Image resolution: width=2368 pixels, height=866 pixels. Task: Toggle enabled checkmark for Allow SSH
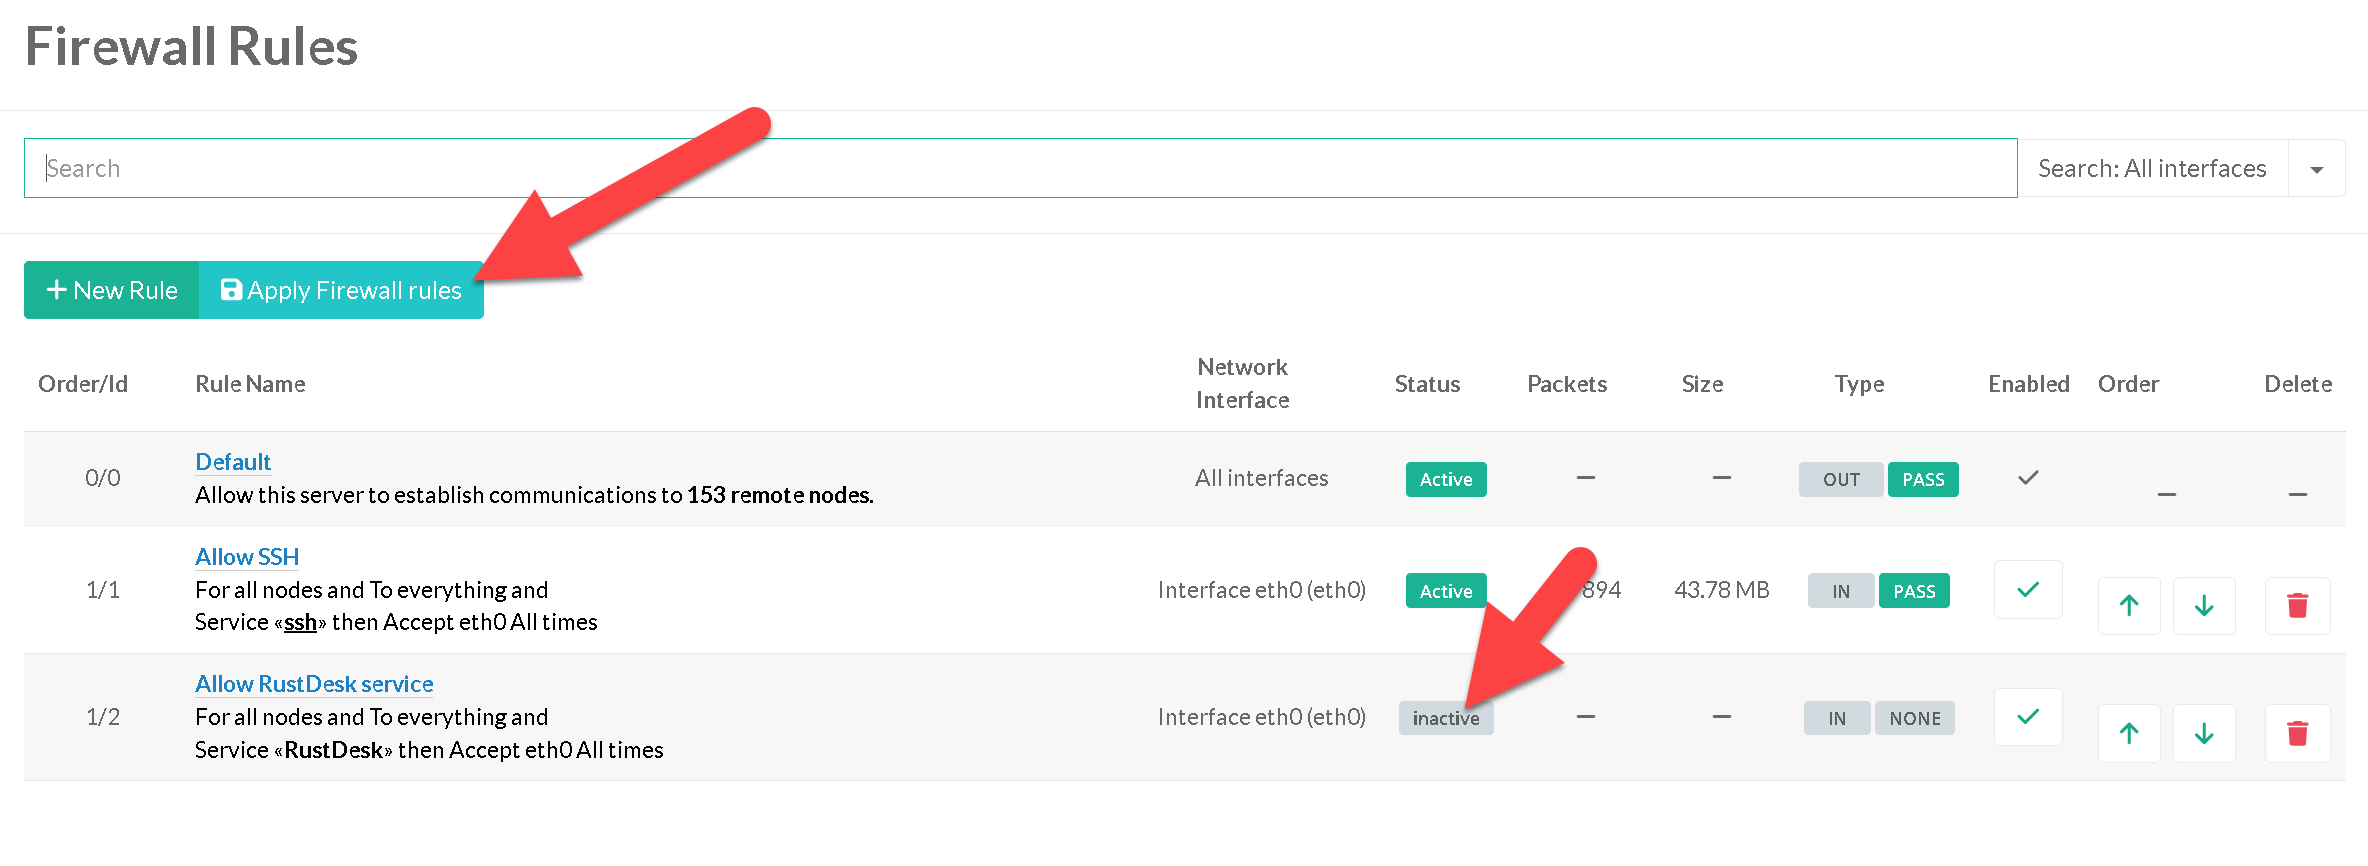(x=2028, y=590)
